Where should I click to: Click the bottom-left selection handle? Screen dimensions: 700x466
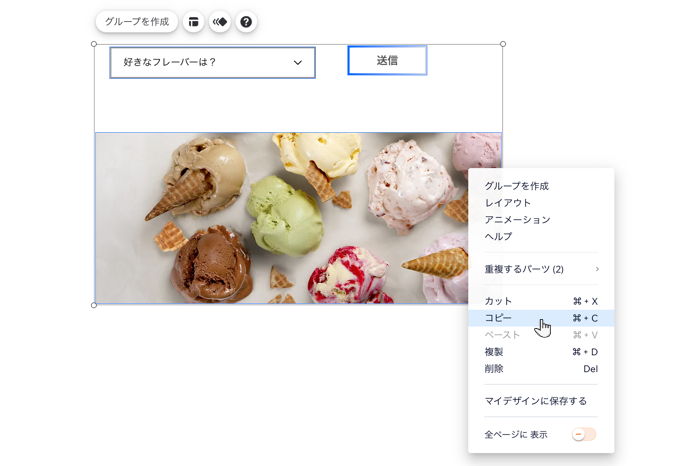tap(94, 305)
